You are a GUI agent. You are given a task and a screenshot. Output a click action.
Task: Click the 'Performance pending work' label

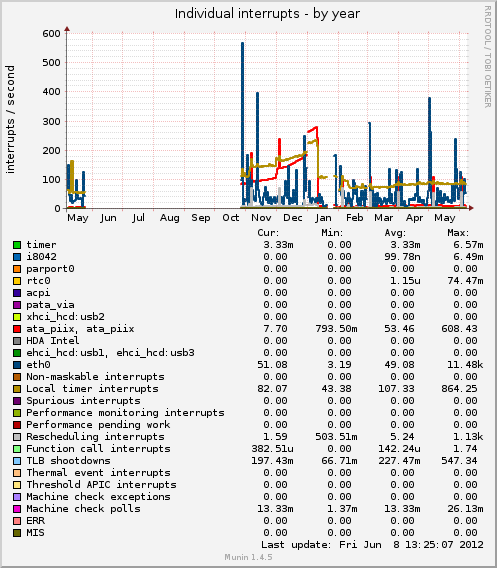pos(98,425)
